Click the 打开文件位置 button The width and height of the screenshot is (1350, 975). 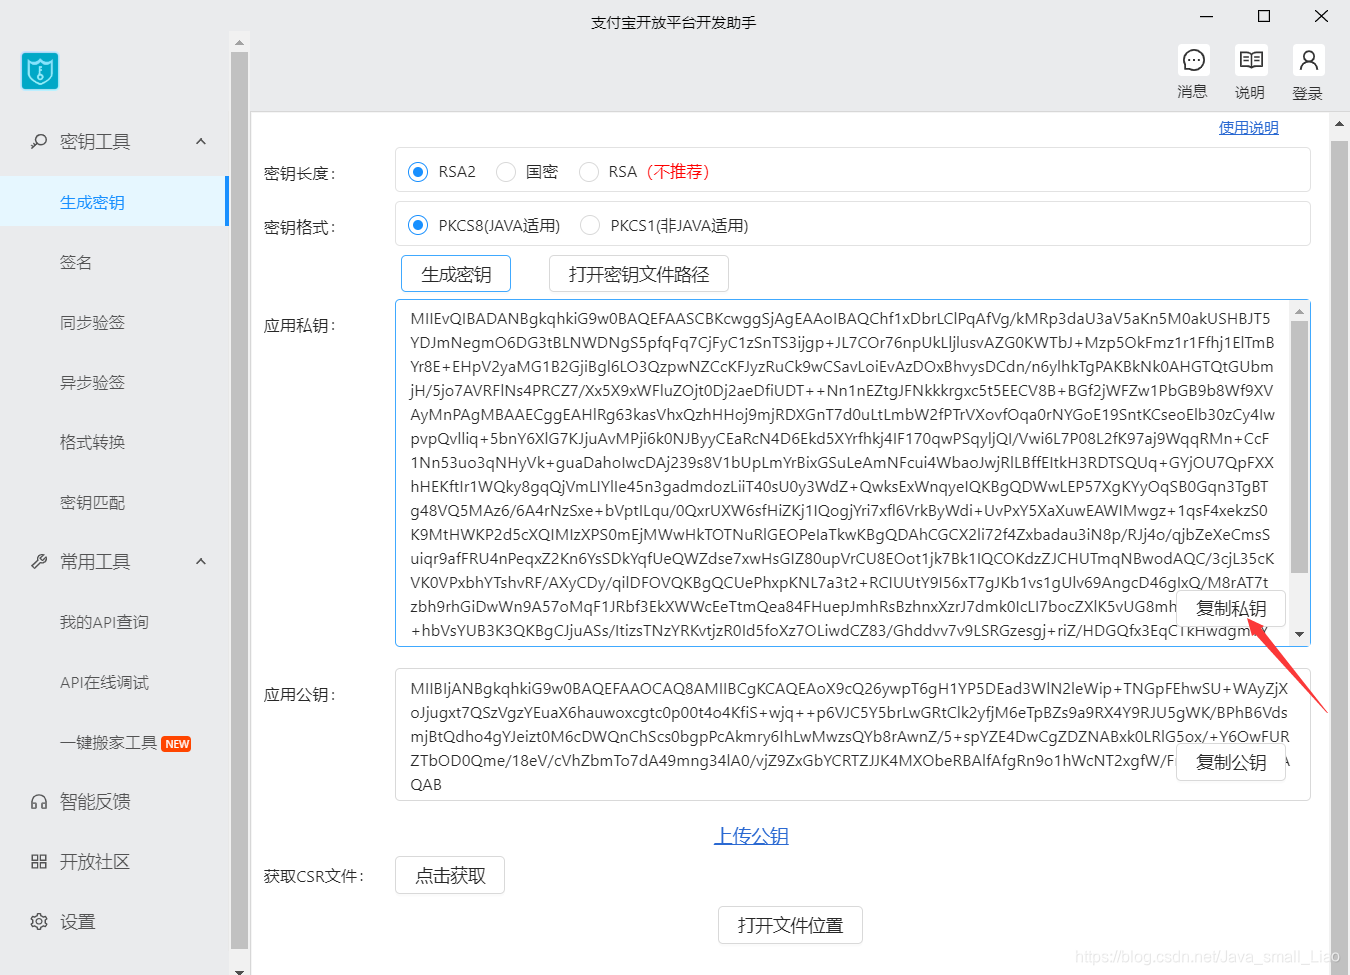click(790, 925)
